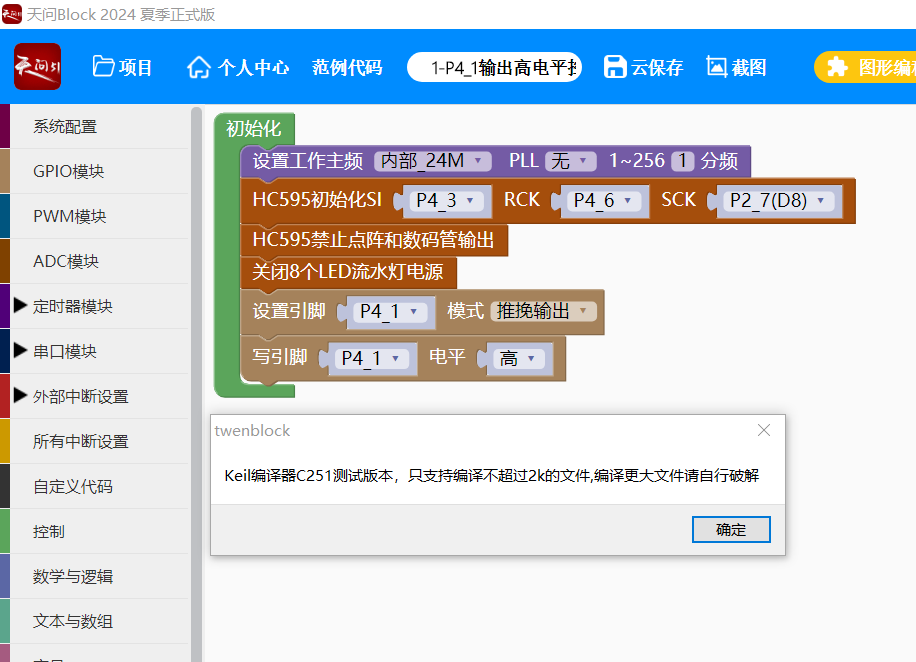Click the app icon in the title bar

[12, 14]
